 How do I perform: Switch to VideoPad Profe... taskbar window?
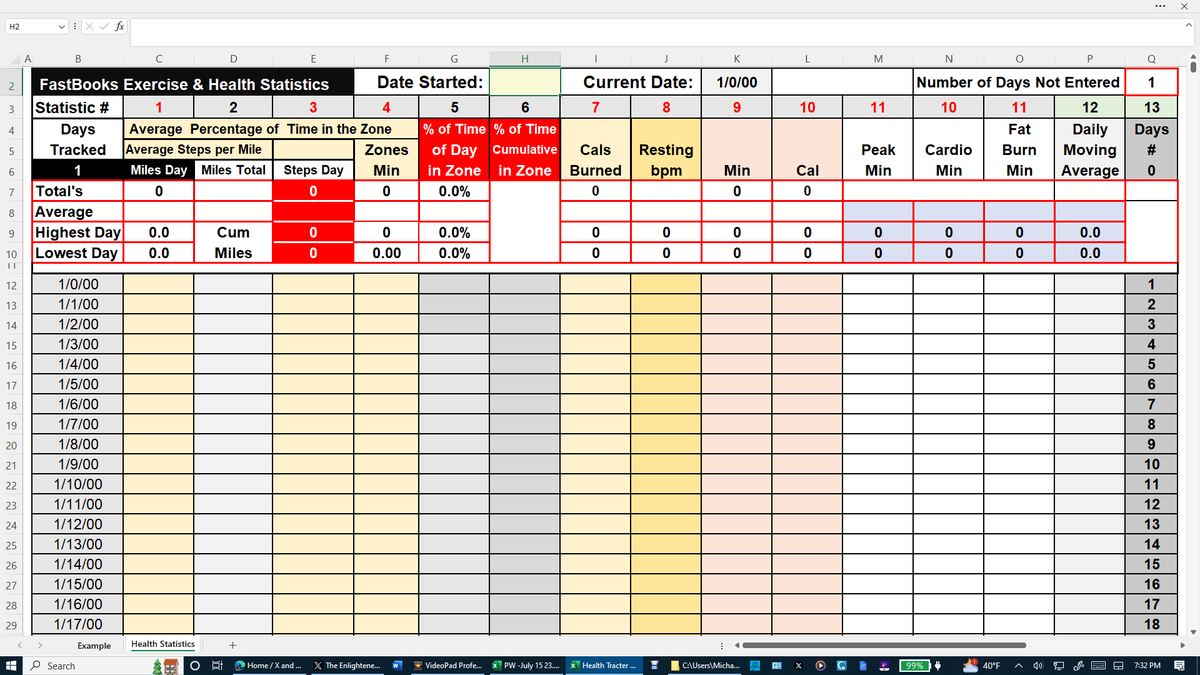pyautogui.click(x=448, y=665)
